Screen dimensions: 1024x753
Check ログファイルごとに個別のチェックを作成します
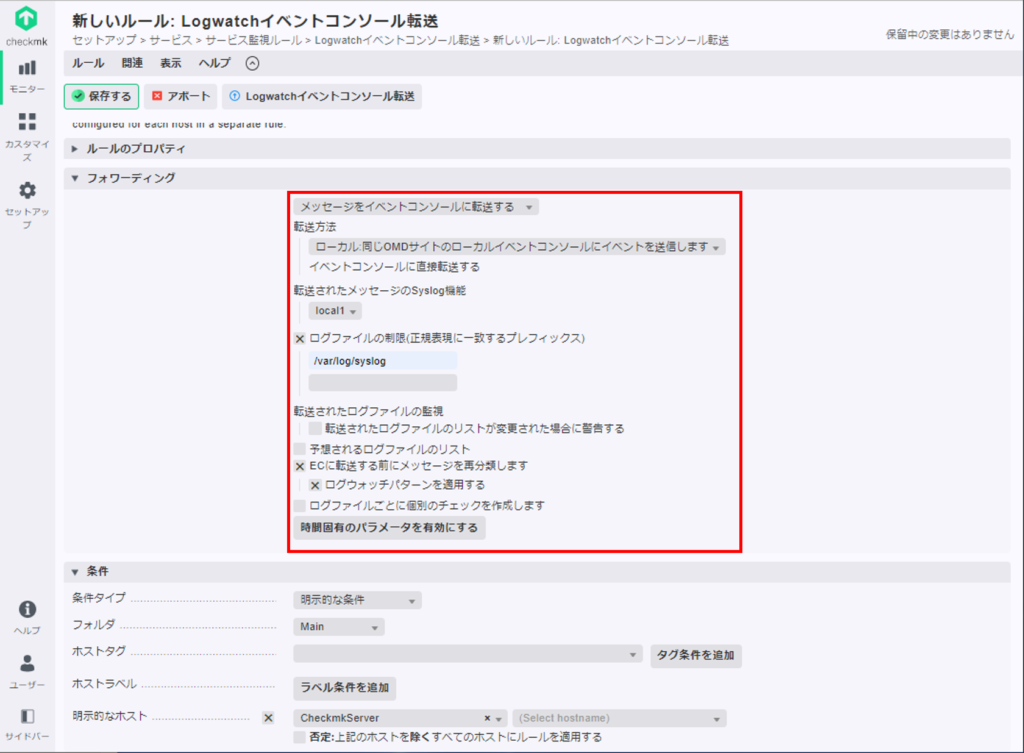pos(300,505)
